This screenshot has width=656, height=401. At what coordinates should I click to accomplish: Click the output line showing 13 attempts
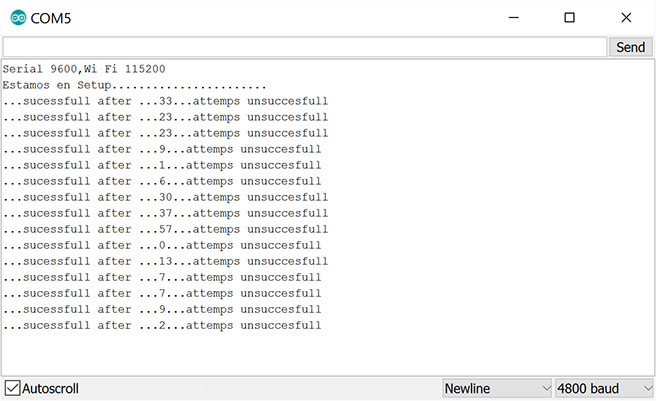[166, 262]
